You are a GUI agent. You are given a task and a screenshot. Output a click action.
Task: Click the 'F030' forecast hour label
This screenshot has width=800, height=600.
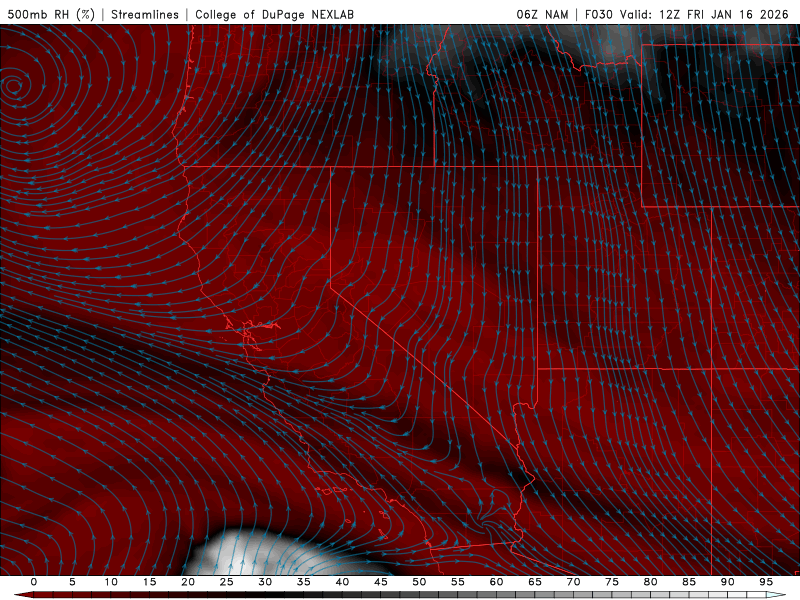pos(598,14)
